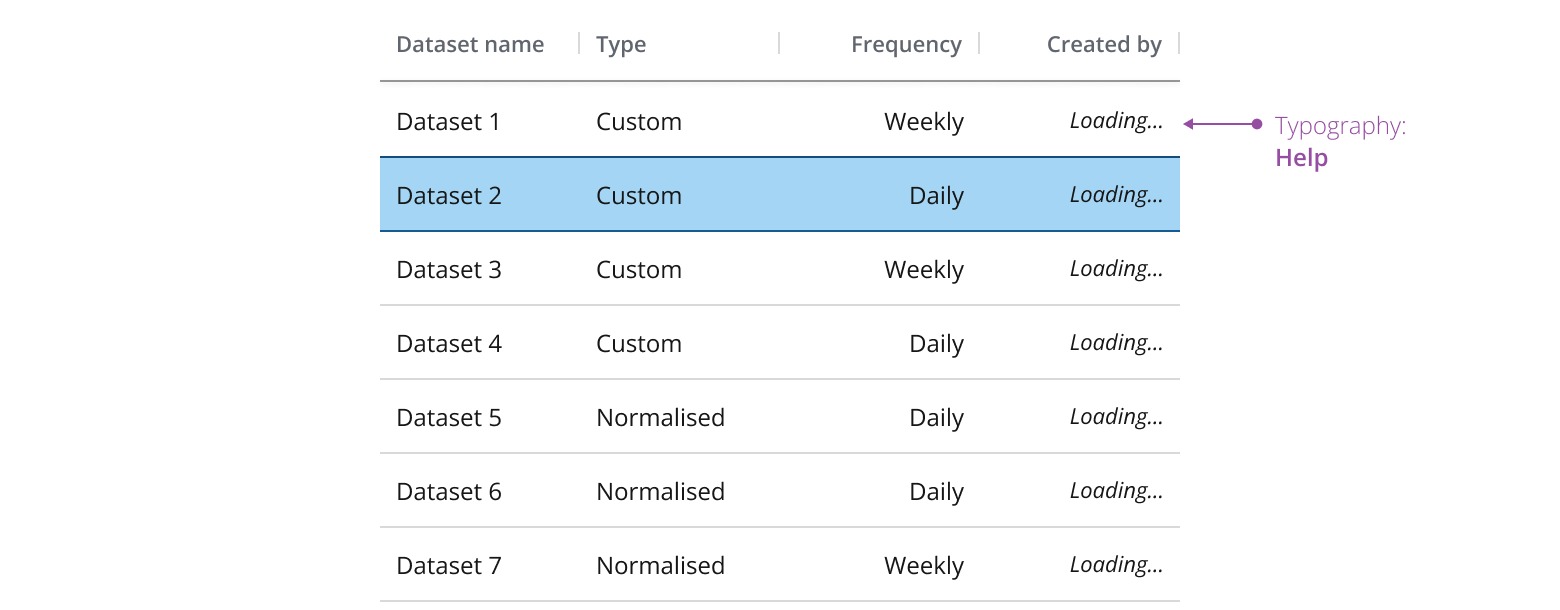Sort by the Frequency column header

[x=906, y=44]
